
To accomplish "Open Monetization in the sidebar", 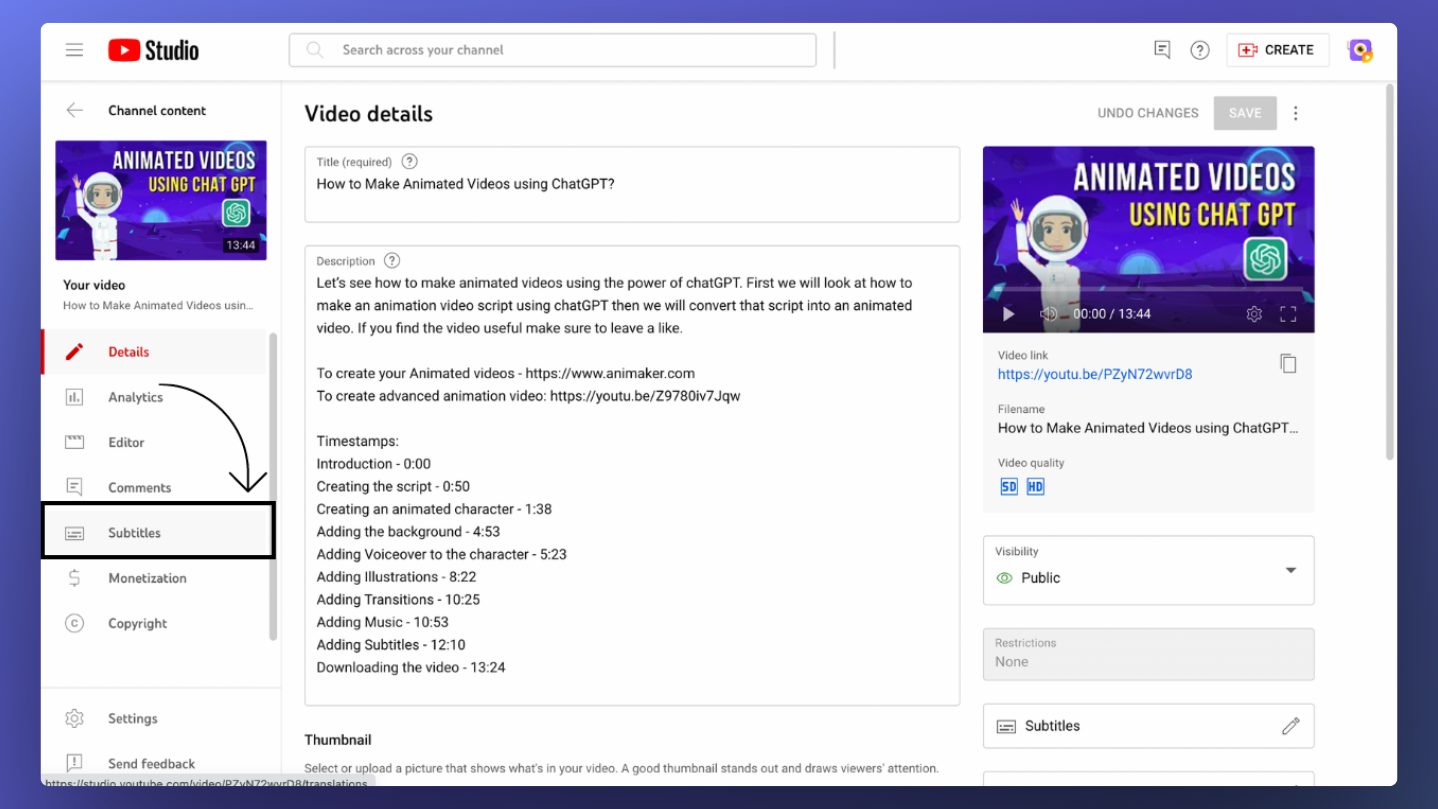I will pos(153,578).
